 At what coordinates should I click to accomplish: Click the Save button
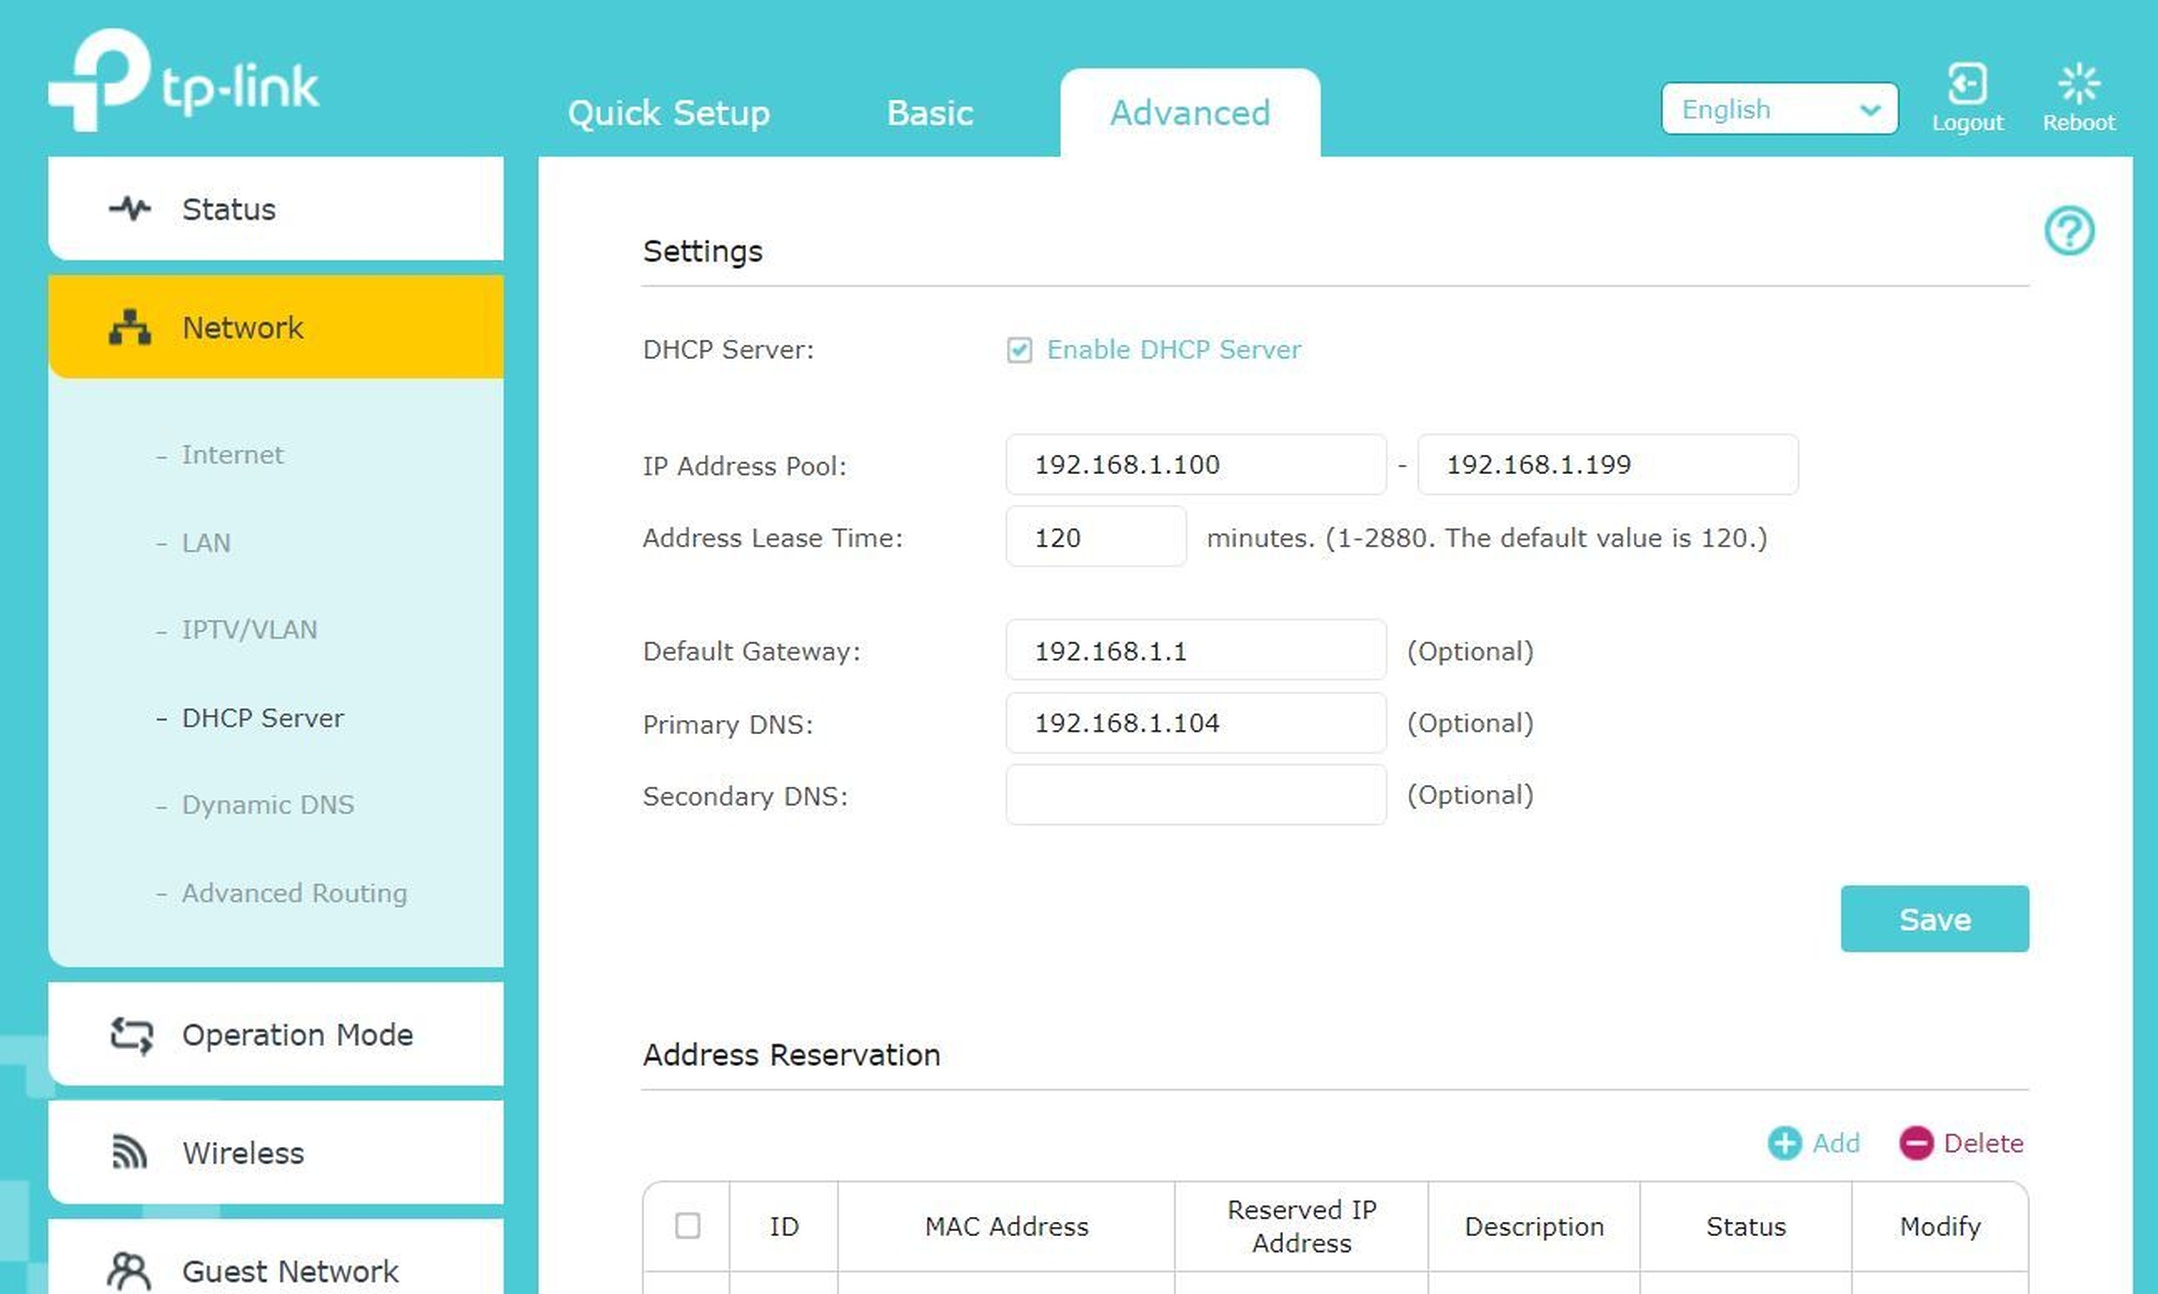(1934, 919)
